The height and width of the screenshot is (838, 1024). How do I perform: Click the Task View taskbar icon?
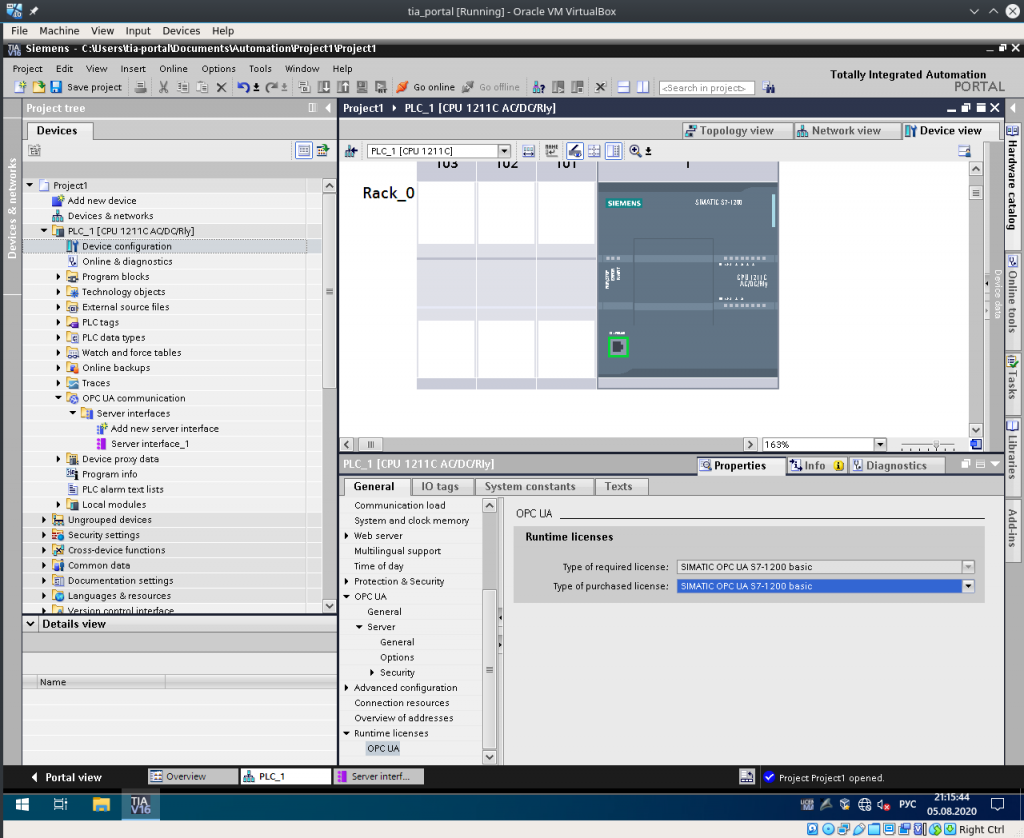pyautogui.click(x=61, y=805)
